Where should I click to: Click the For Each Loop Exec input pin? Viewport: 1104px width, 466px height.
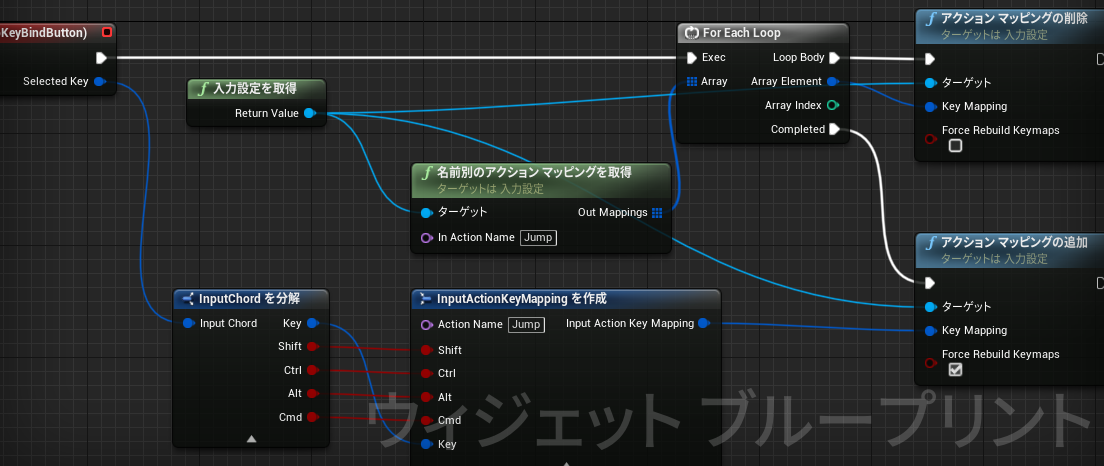tap(691, 57)
